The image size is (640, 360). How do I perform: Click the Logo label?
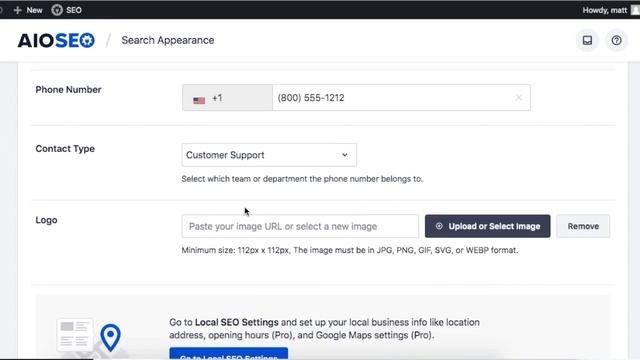pos(46,220)
